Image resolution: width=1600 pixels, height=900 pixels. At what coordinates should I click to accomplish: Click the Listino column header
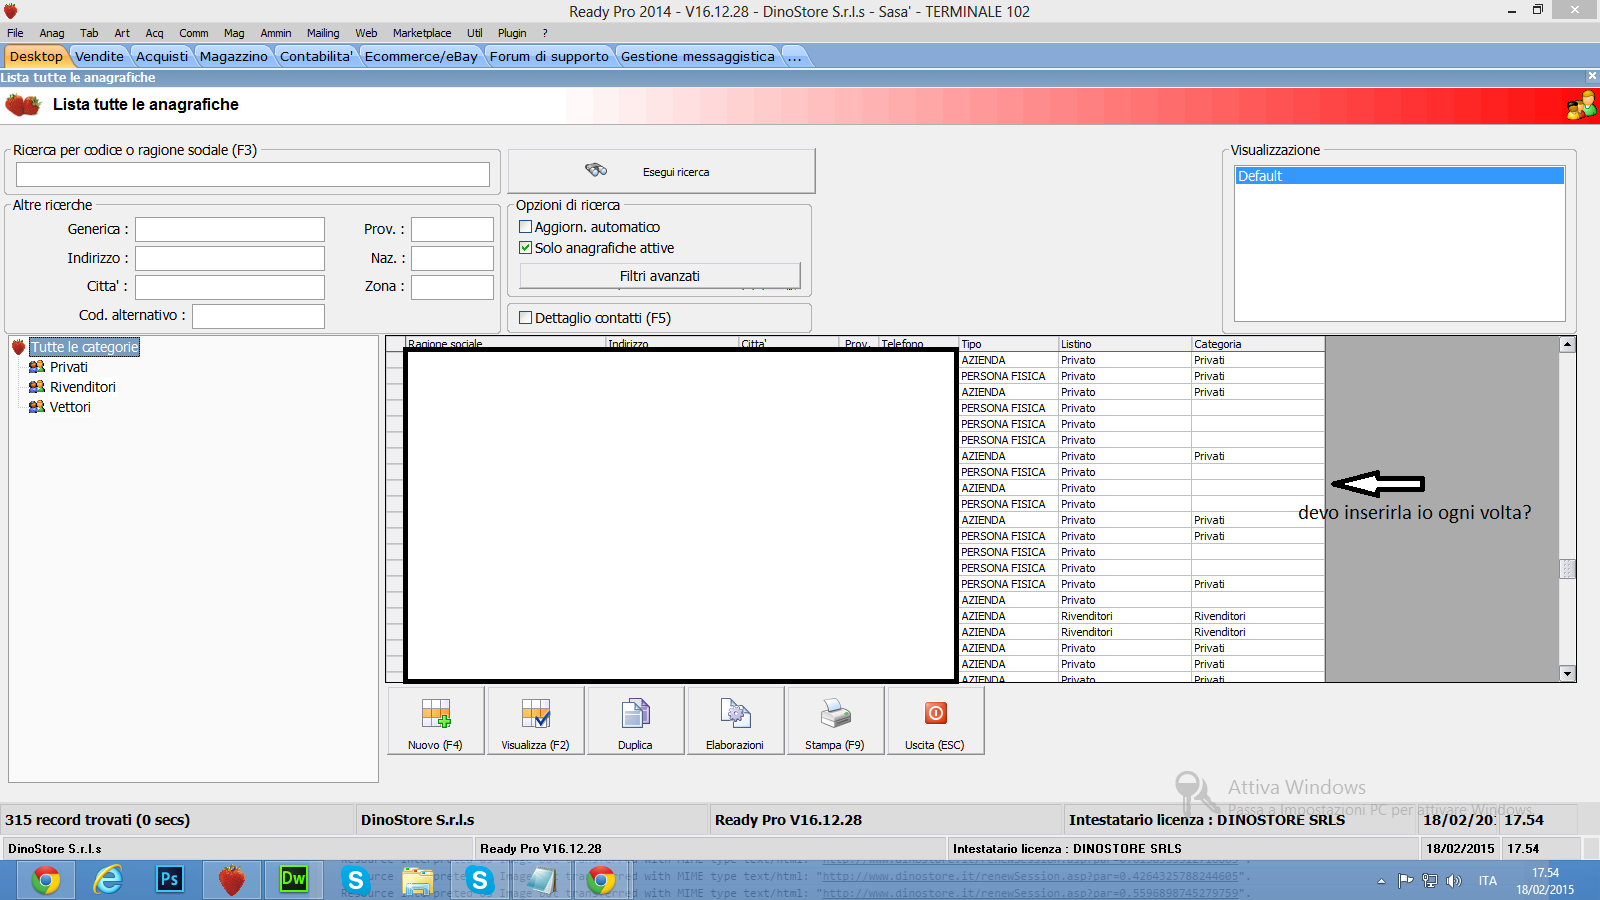(x=1125, y=344)
